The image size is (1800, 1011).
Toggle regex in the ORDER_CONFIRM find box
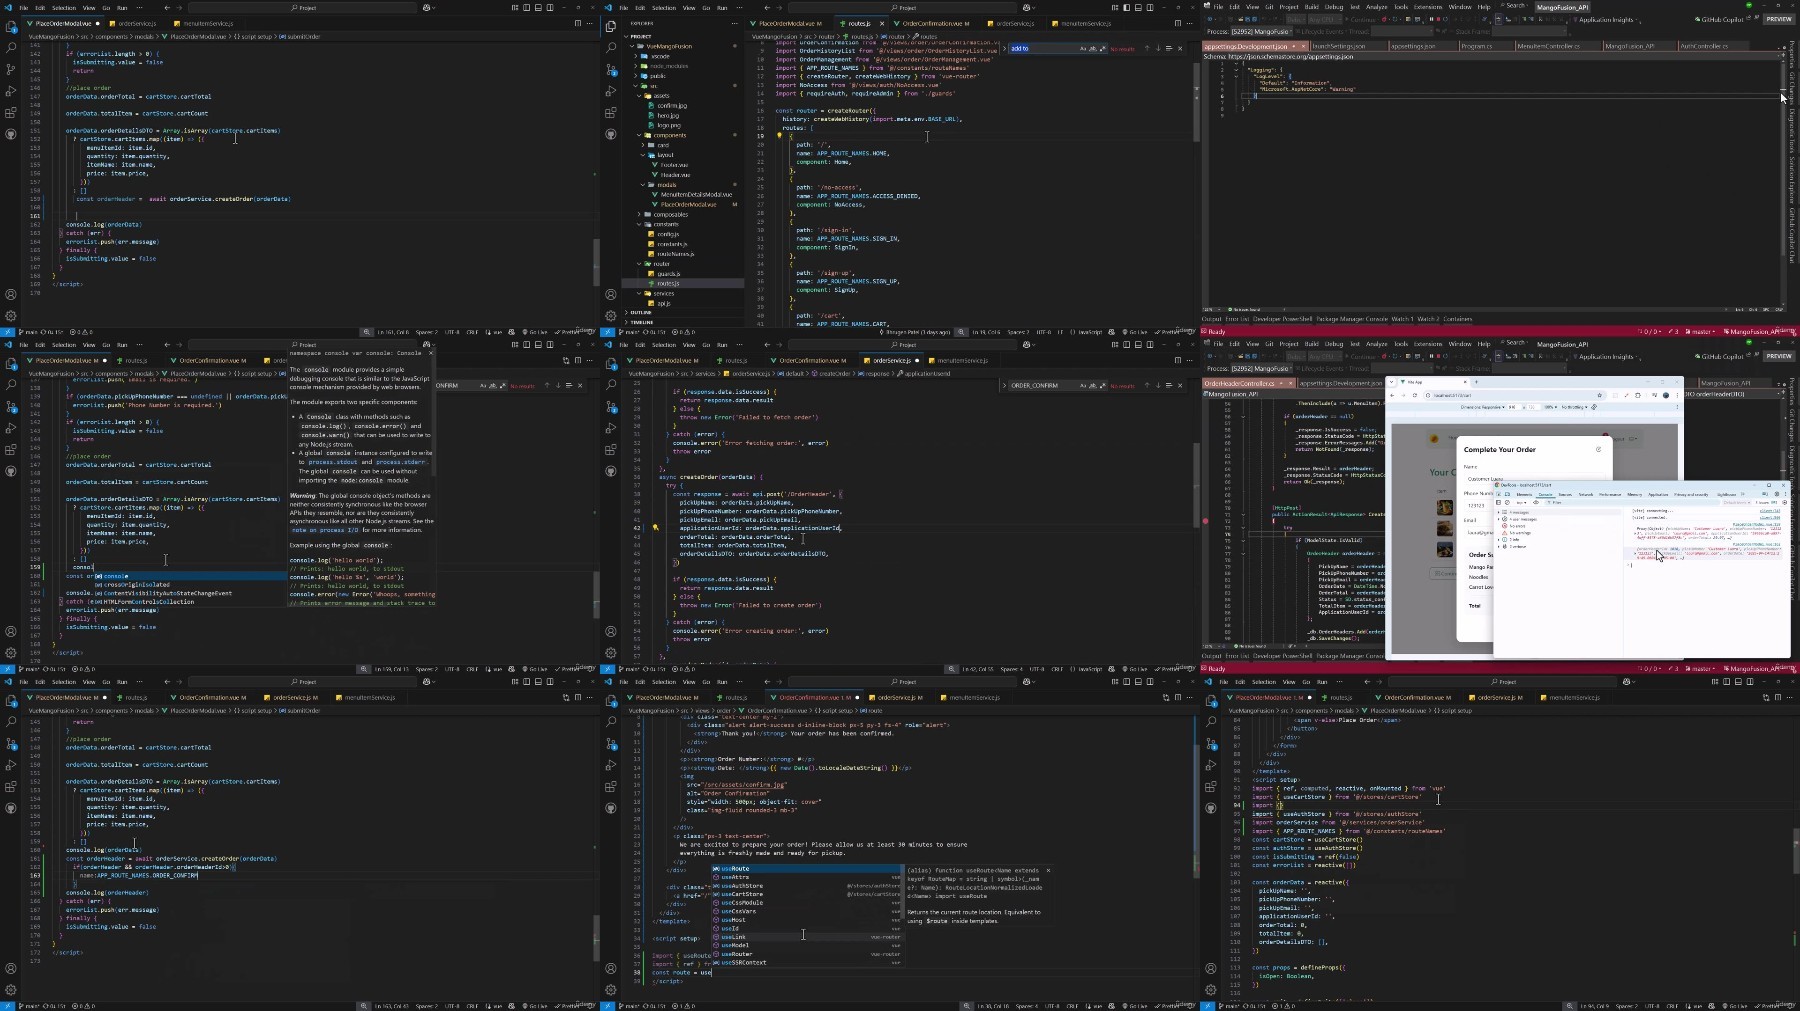[1102, 385]
